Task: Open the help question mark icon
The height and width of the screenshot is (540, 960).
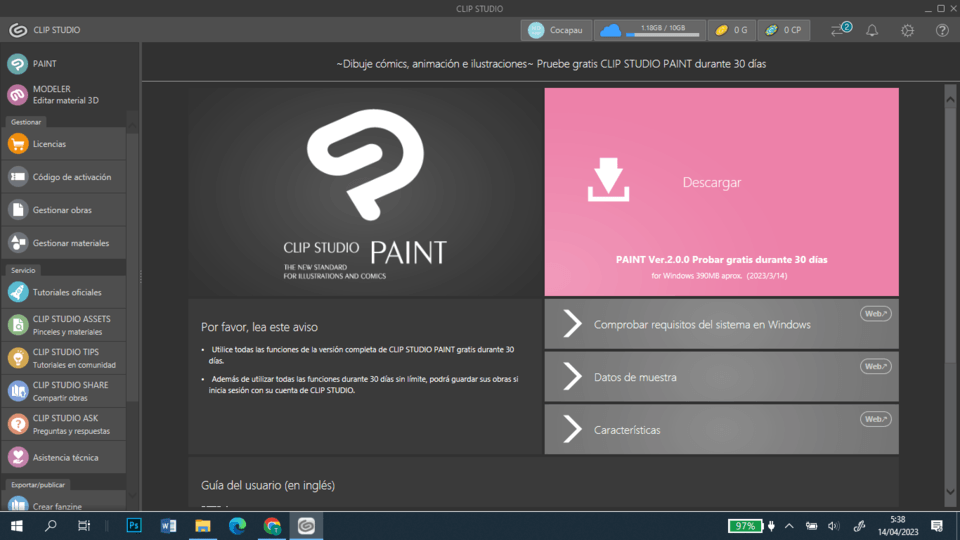Action: point(942,30)
